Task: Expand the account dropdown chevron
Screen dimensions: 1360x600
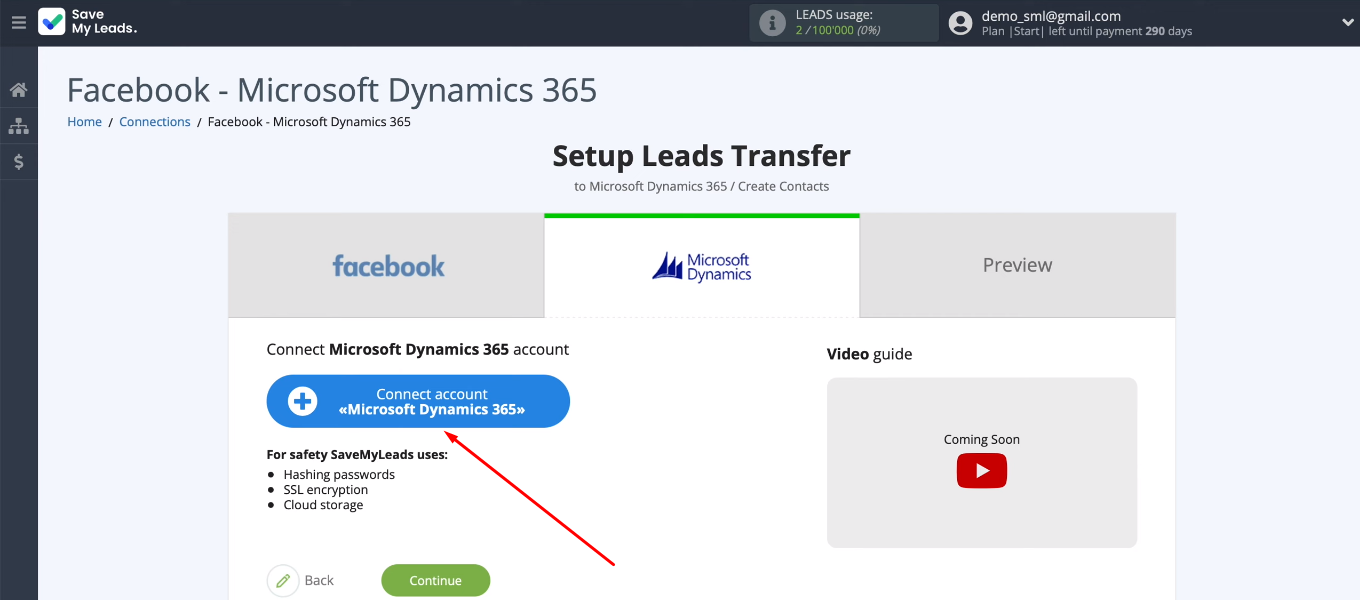Action: [1346, 22]
